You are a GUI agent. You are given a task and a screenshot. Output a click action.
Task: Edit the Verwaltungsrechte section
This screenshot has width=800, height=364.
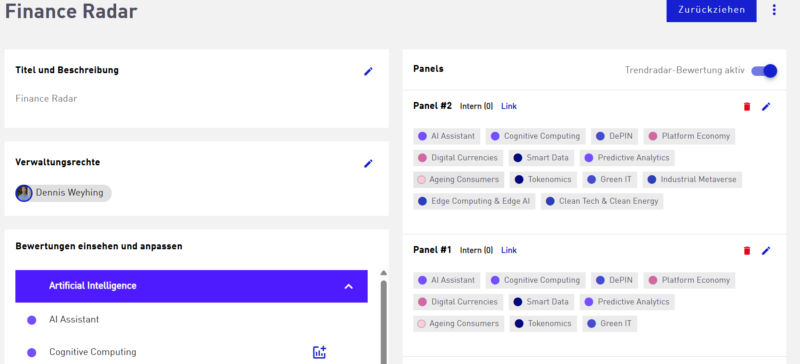[368, 163]
